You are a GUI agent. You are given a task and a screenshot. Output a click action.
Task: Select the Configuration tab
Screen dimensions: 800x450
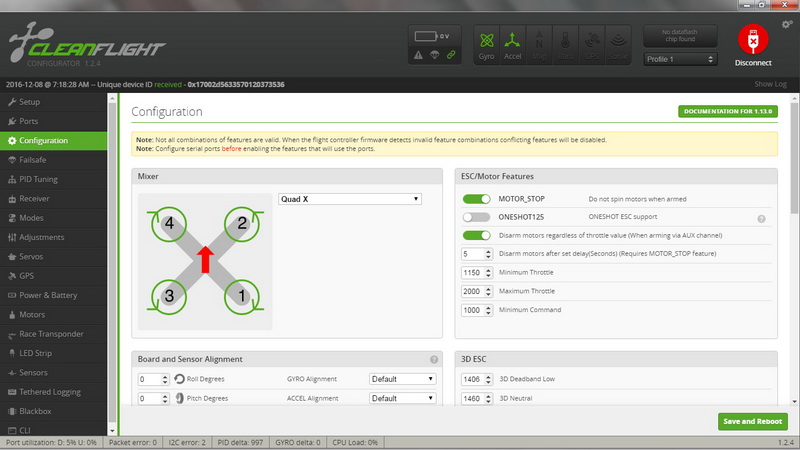(x=54, y=141)
